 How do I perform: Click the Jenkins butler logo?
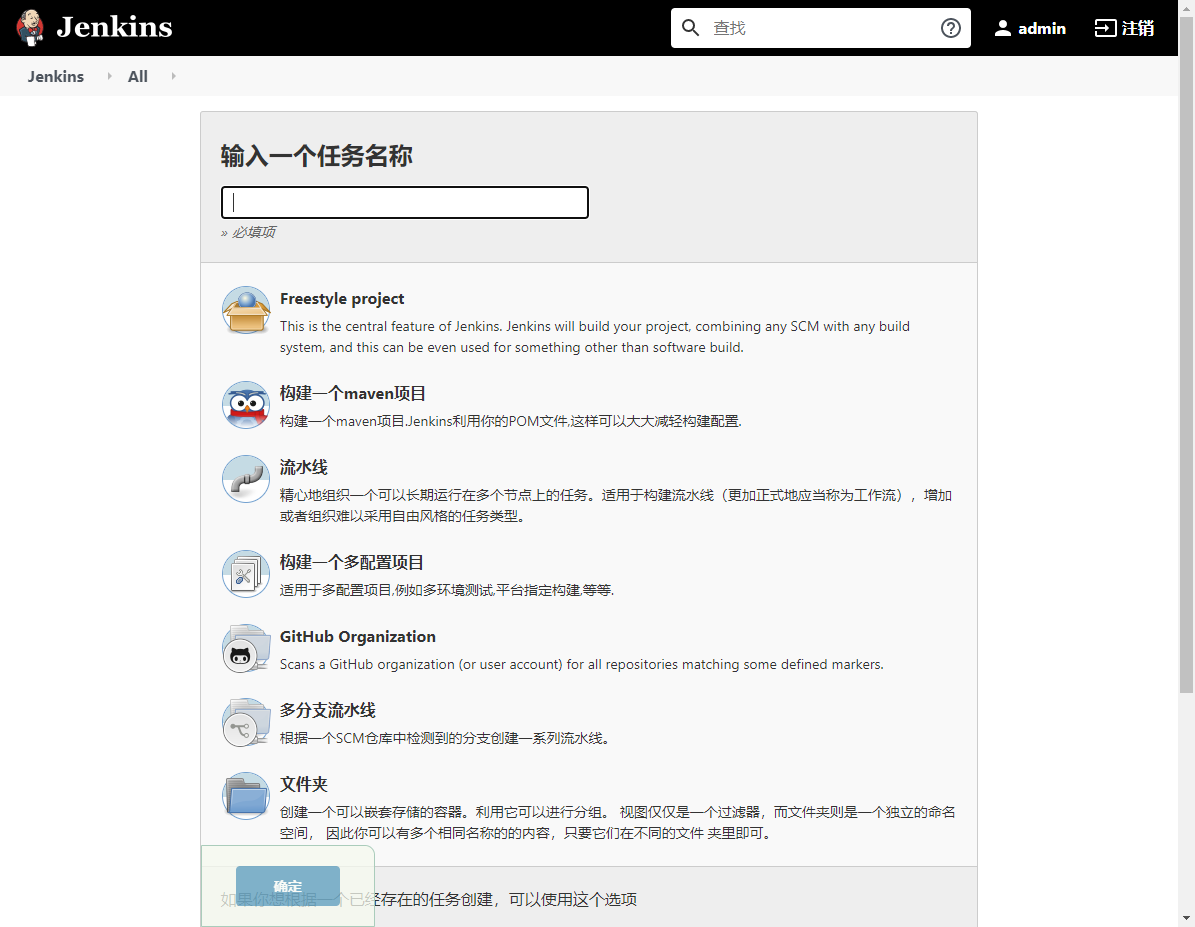click(x=29, y=27)
